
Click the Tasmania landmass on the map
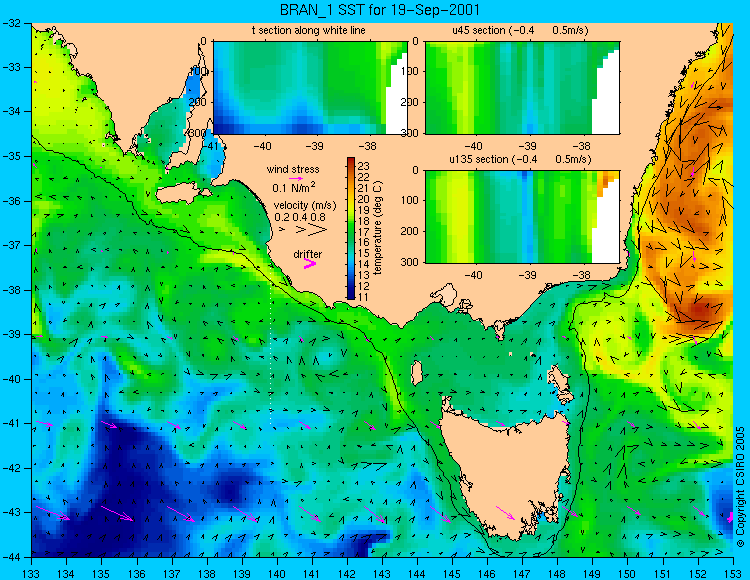pyautogui.click(x=505, y=476)
